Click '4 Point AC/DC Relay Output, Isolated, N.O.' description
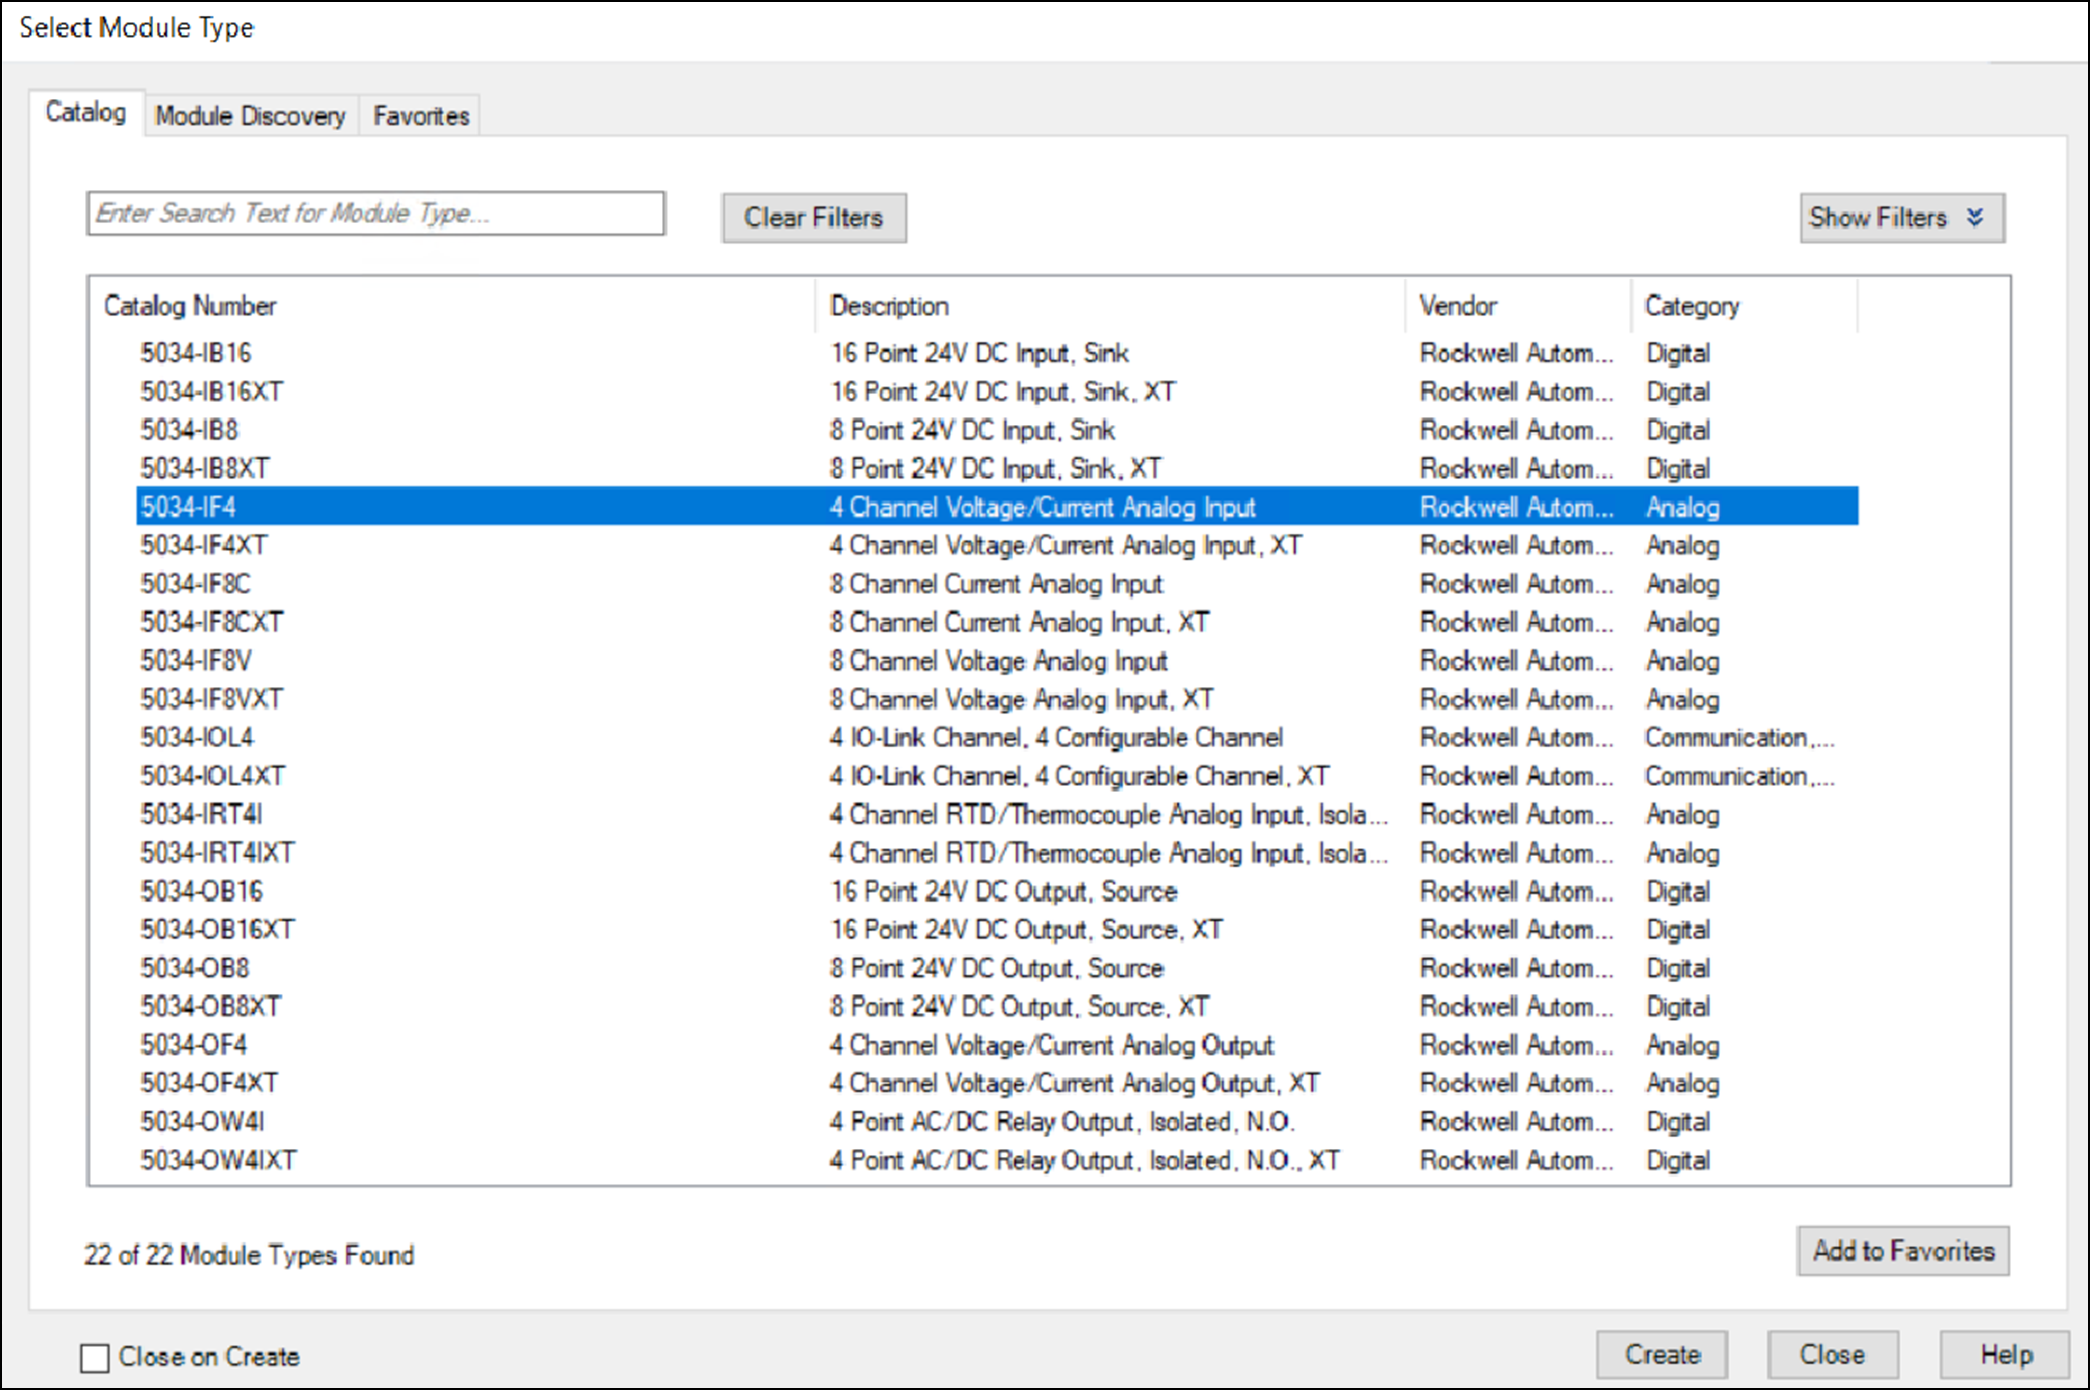This screenshot has width=2090, height=1390. point(1062,1122)
